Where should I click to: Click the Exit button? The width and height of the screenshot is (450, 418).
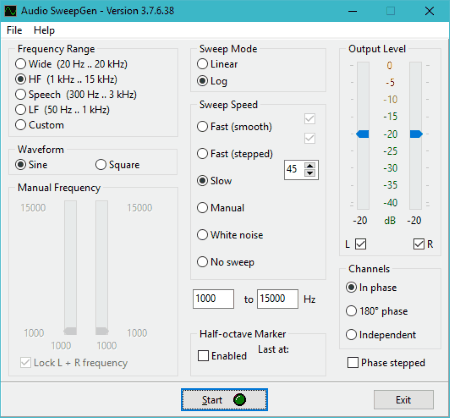404,400
